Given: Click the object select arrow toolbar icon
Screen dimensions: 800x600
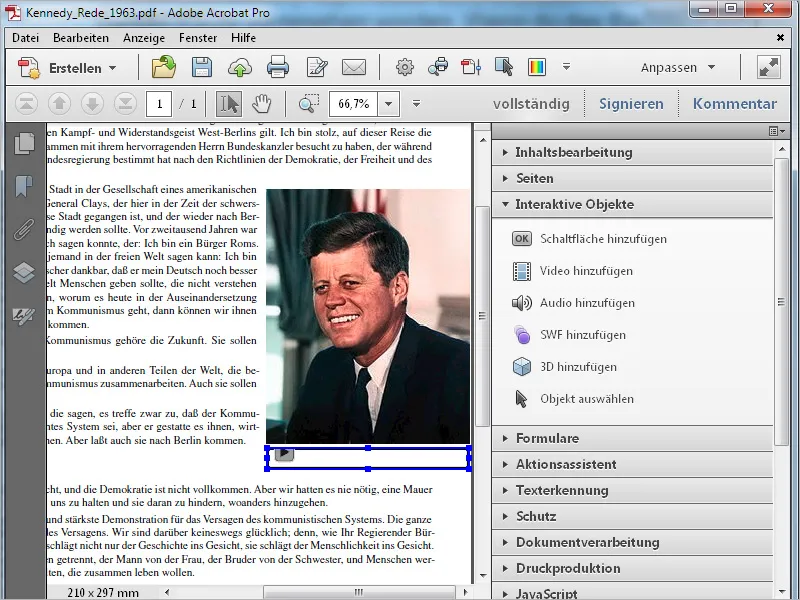Looking at the screenshot, I should tap(504, 67).
